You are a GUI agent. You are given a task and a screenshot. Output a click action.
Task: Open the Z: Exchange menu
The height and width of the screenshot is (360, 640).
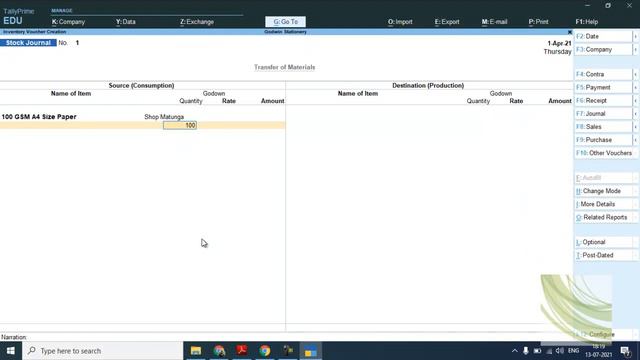(x=197, y=22)
